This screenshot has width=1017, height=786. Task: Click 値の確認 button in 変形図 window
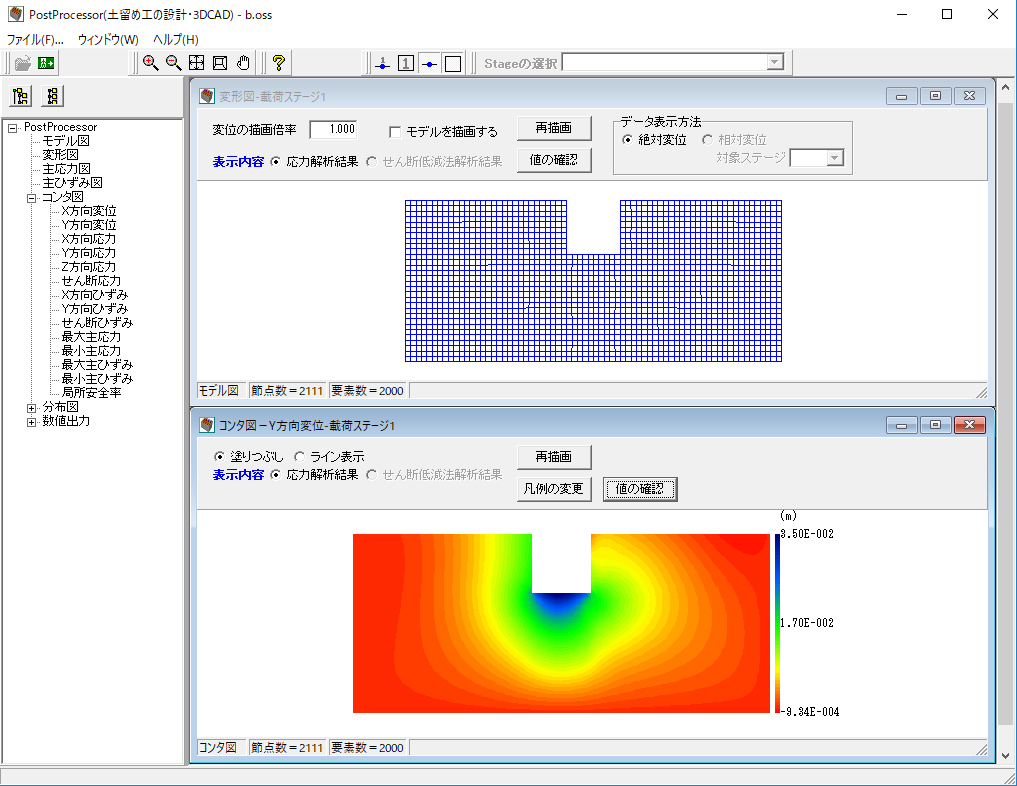click(554, 160)
